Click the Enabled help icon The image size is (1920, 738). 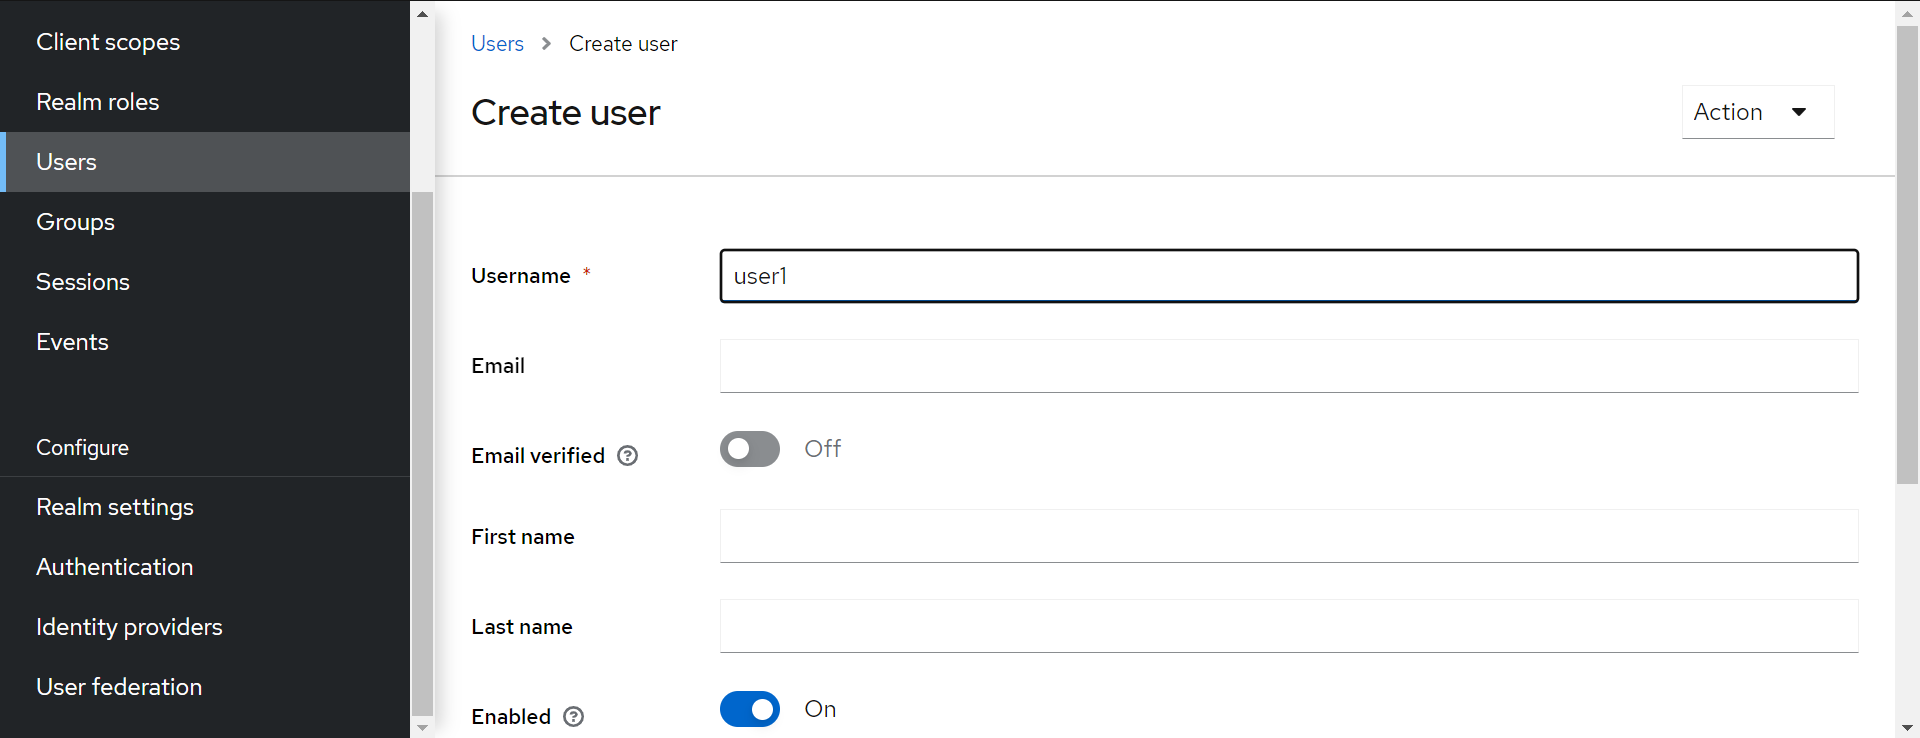[x=573, y=717]
